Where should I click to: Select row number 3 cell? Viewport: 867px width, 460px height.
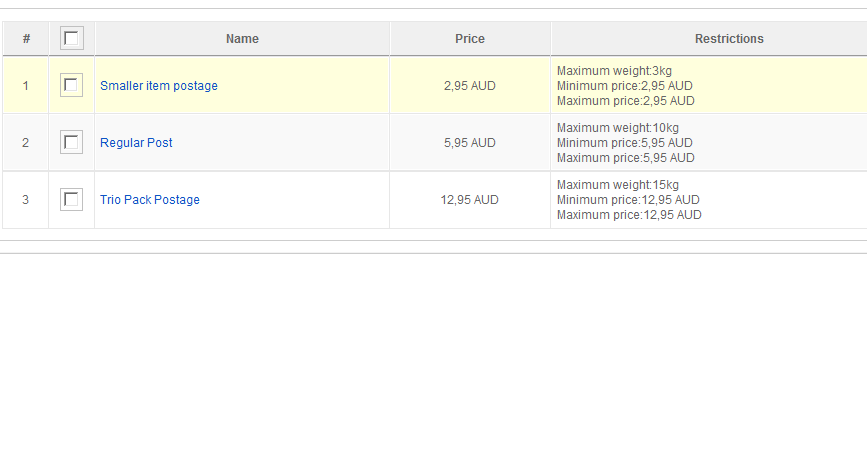click(25, 200)
